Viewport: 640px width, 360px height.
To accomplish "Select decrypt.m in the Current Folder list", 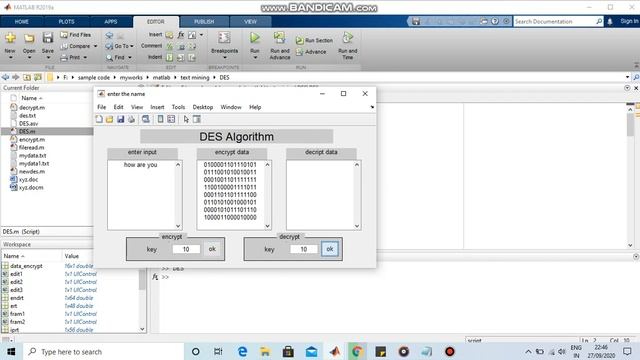I will tap(32, 108).
